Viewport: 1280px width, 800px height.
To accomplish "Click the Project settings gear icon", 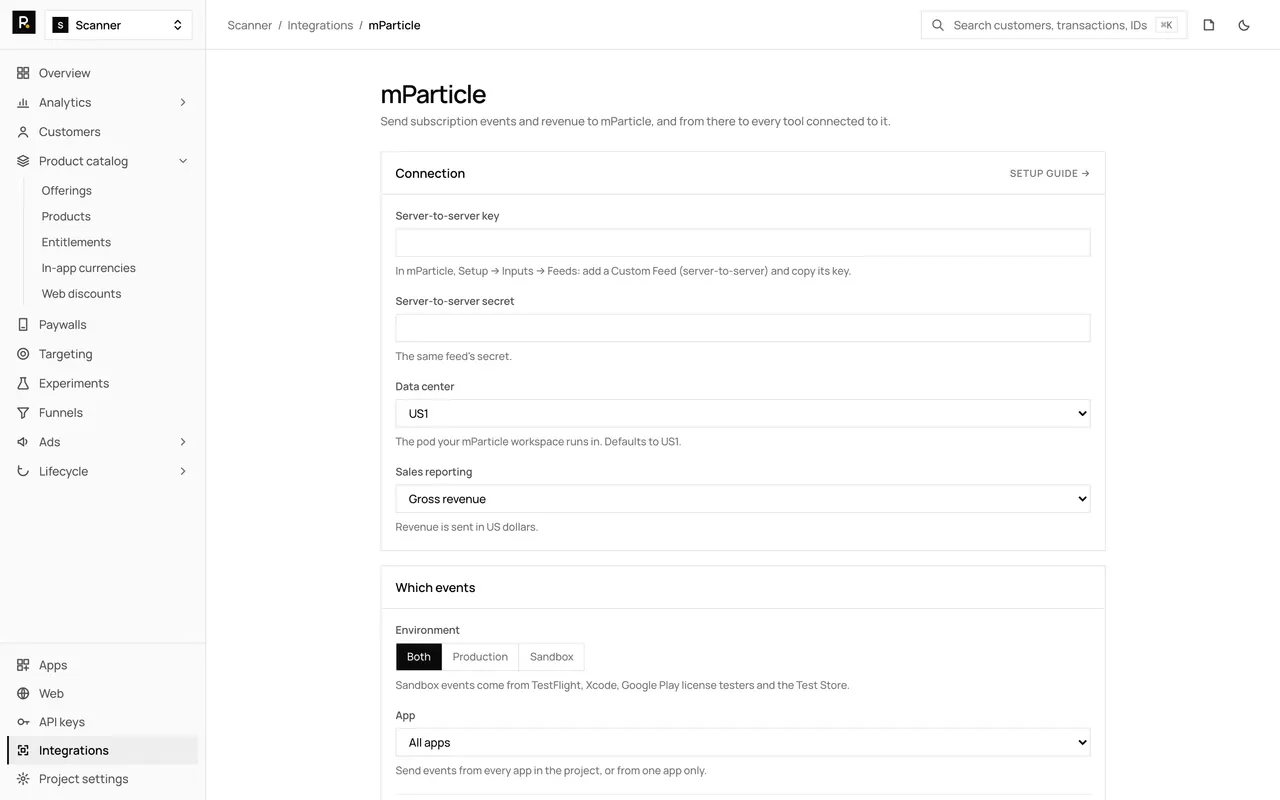I will 23,779.
